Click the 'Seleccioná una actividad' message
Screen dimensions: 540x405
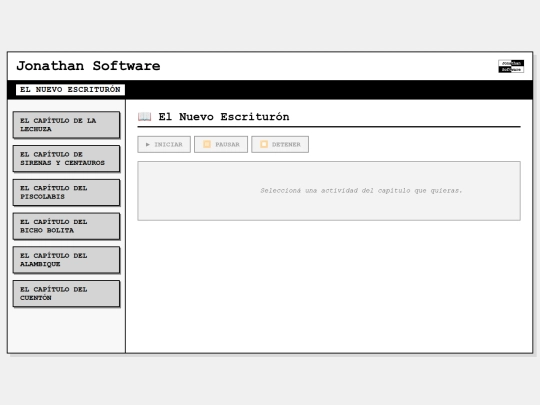361,190
